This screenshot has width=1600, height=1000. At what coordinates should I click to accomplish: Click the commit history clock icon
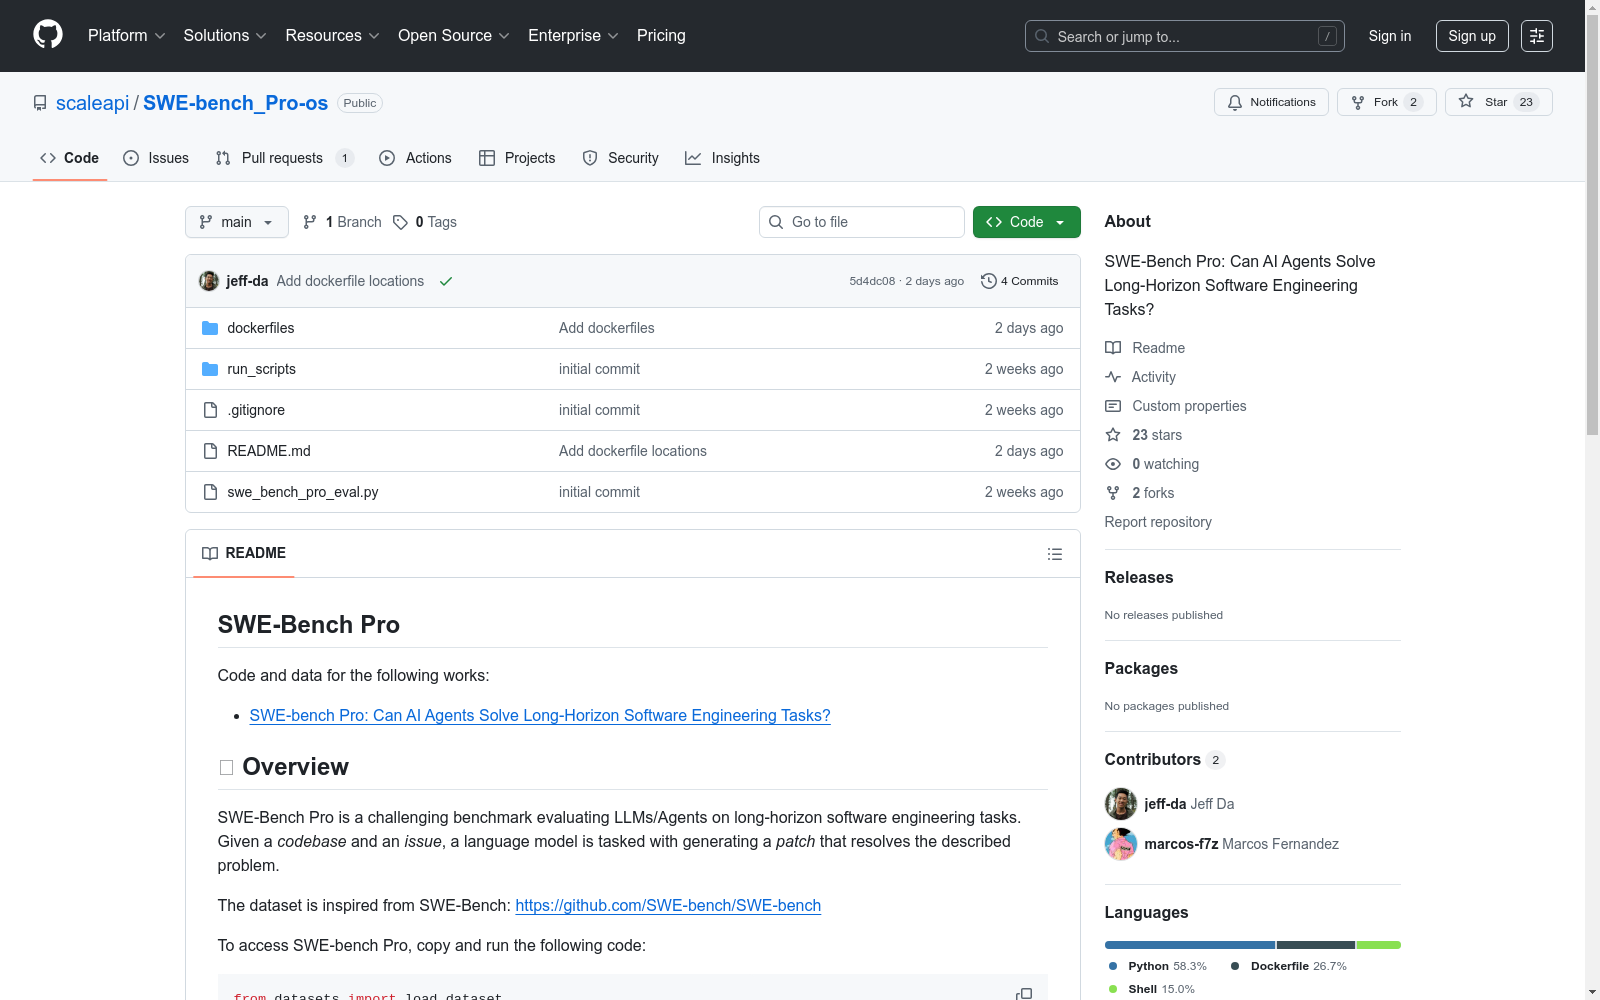pos(989,281)
